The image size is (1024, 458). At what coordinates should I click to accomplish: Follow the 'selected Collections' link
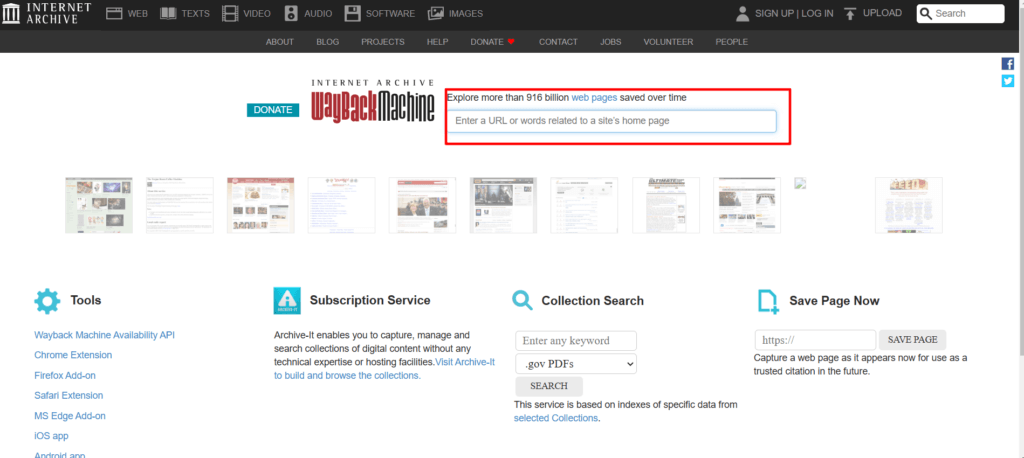tap(556, 418)
